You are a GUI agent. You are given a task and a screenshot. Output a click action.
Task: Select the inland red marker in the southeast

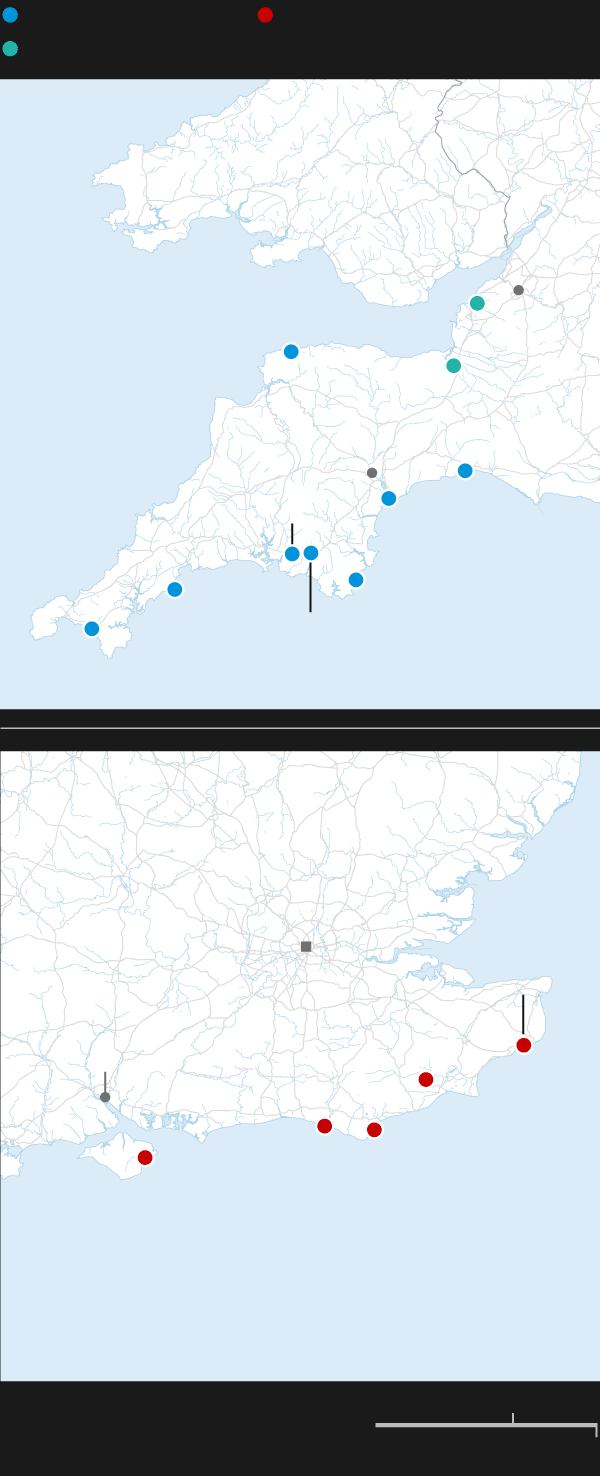coord(426,1080)
